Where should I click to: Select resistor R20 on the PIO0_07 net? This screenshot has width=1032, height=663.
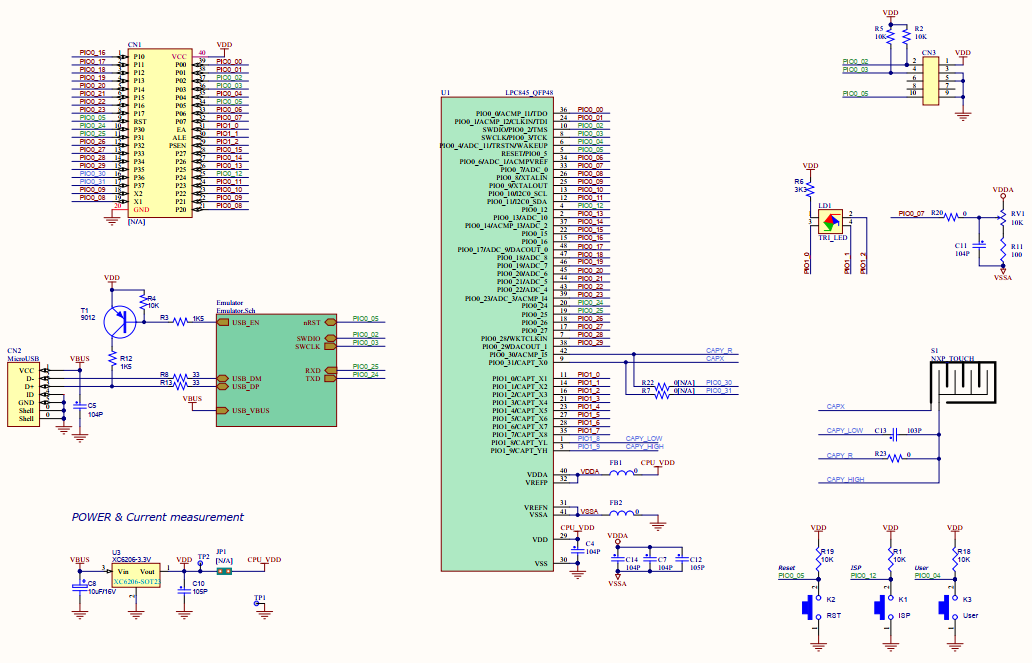tap(952, 217)
